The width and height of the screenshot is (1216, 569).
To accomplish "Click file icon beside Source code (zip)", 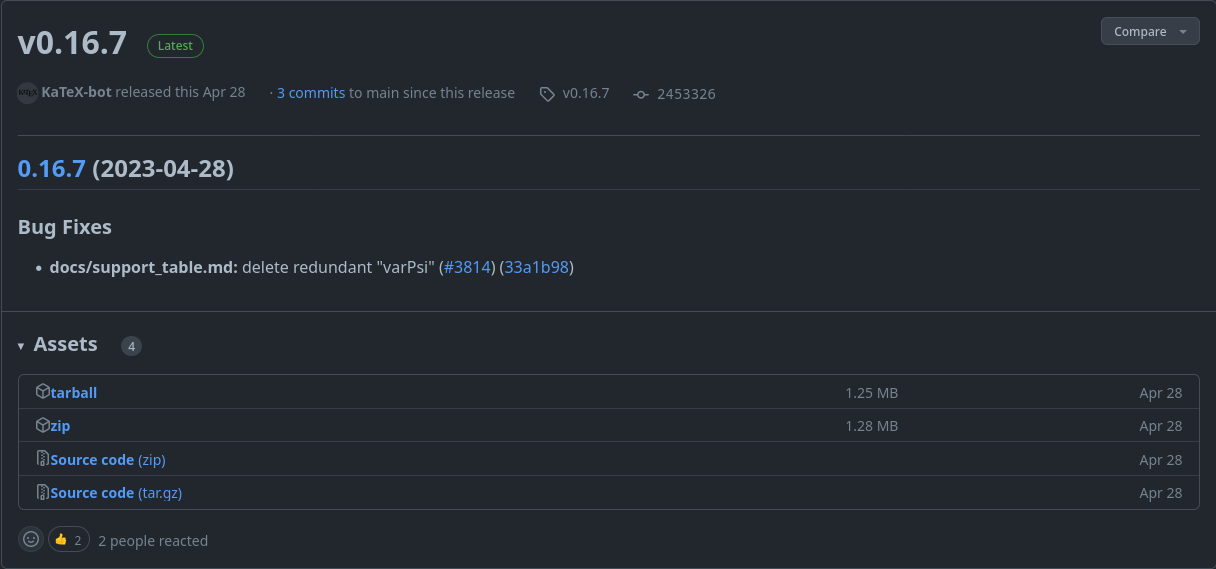I will (x=43, y=459).
